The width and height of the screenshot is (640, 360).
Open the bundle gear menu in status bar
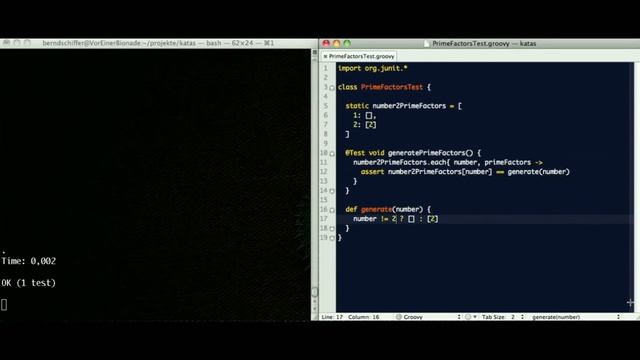coord(471,317)
